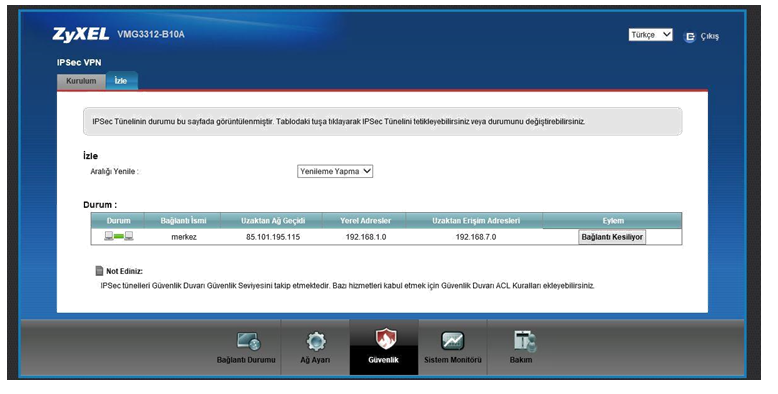Select the İzle tab

click(121, 81)
